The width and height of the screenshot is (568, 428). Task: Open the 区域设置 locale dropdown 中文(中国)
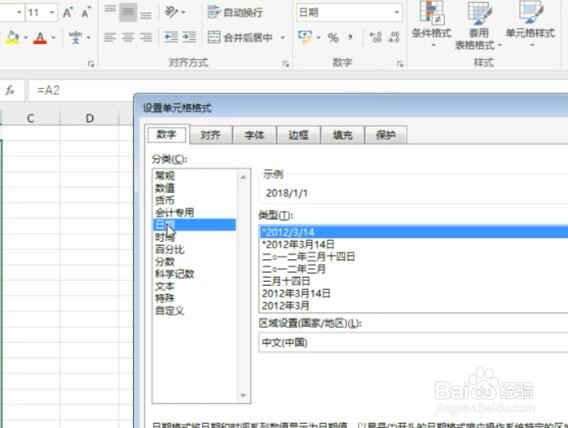point(413,342)
